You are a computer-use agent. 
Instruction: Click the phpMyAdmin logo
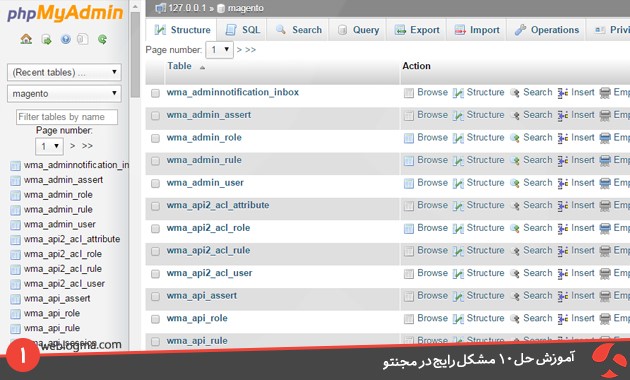65,13
